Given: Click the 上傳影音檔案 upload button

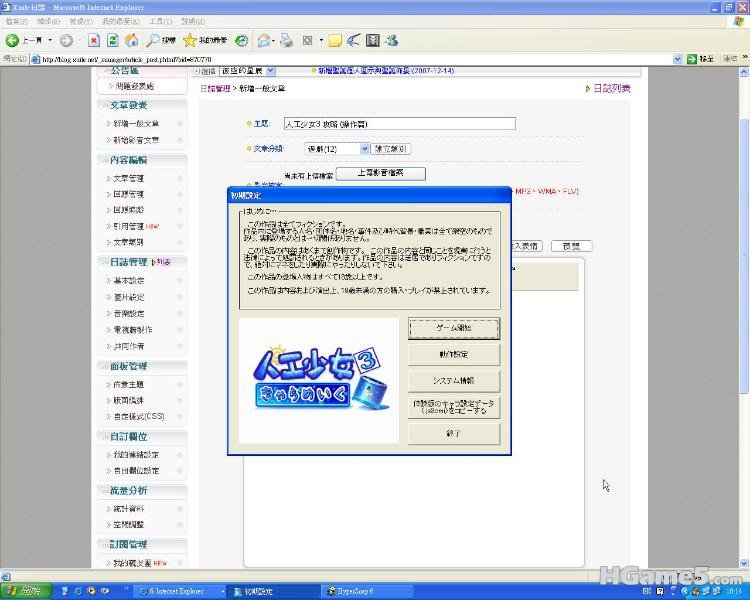Looking at the screenshot, I should tap(381, 174).
